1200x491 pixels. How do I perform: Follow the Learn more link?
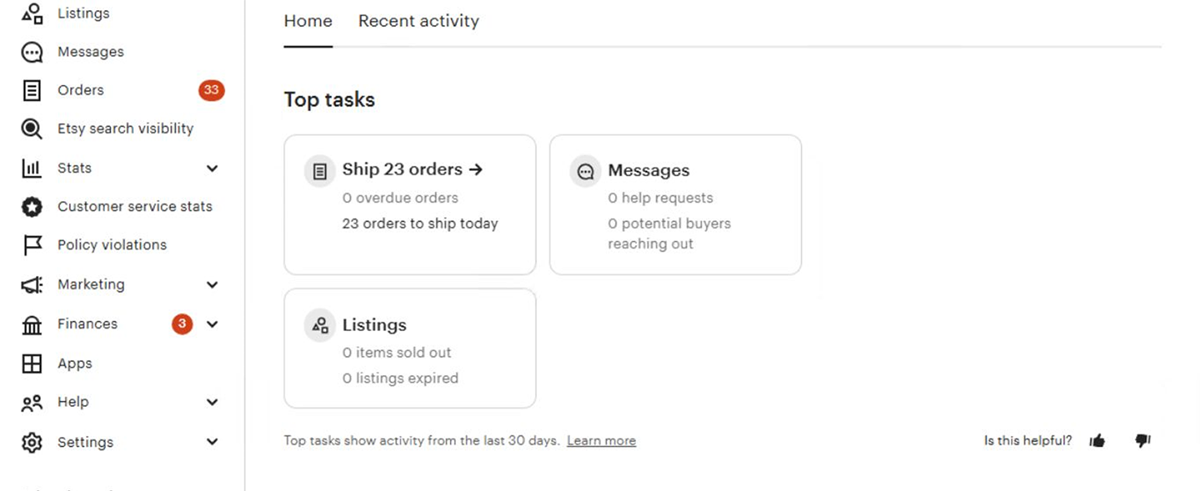tap(601, 441)
